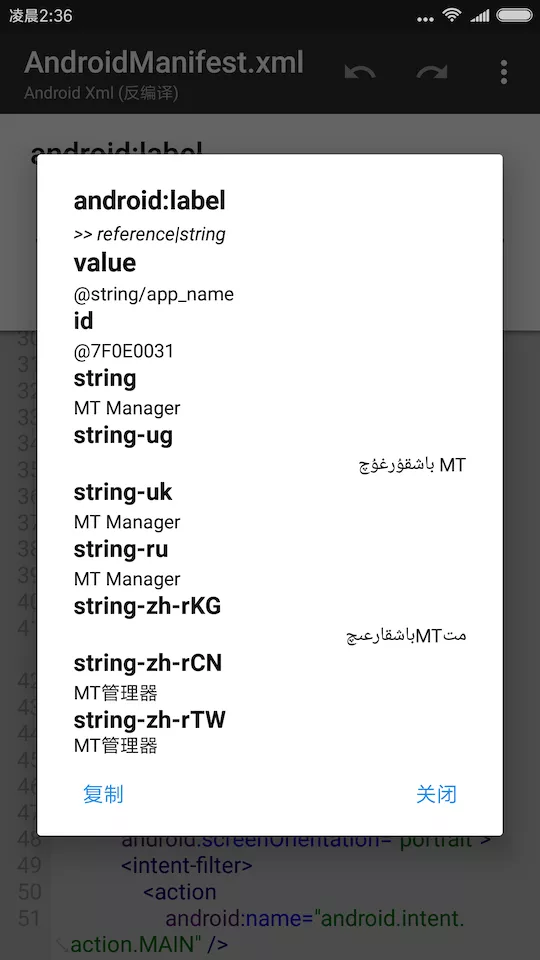Click the 关闭 close button
This screenshot has height=960, width=540.
click(436, 794)
